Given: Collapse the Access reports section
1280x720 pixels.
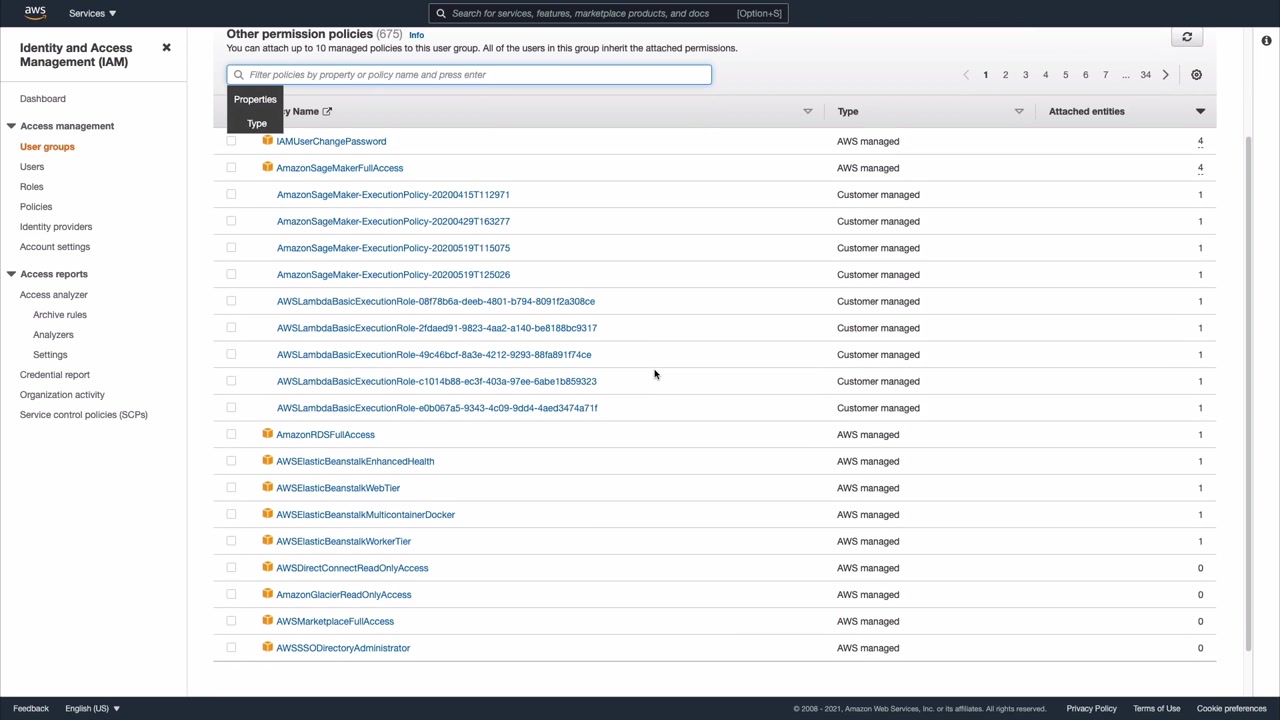Looking at the screenshot, I should [x=11, y=274].
